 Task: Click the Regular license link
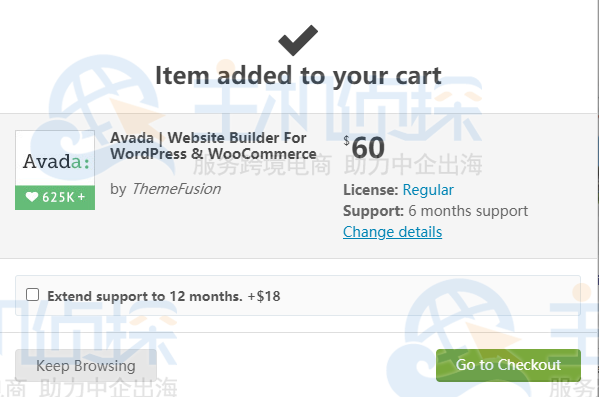tap(428, 190)
